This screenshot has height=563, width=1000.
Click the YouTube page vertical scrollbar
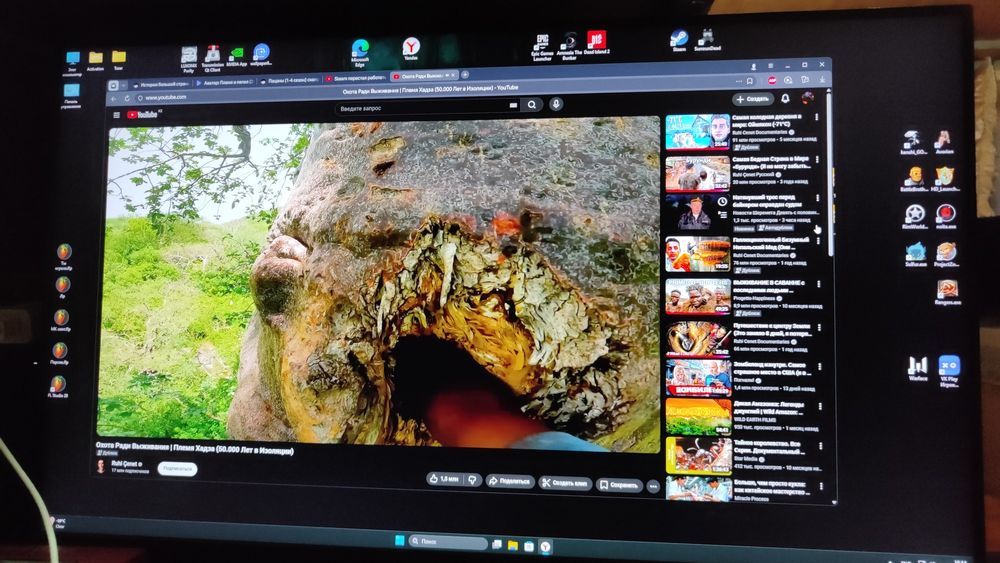(x=830, y=173)
